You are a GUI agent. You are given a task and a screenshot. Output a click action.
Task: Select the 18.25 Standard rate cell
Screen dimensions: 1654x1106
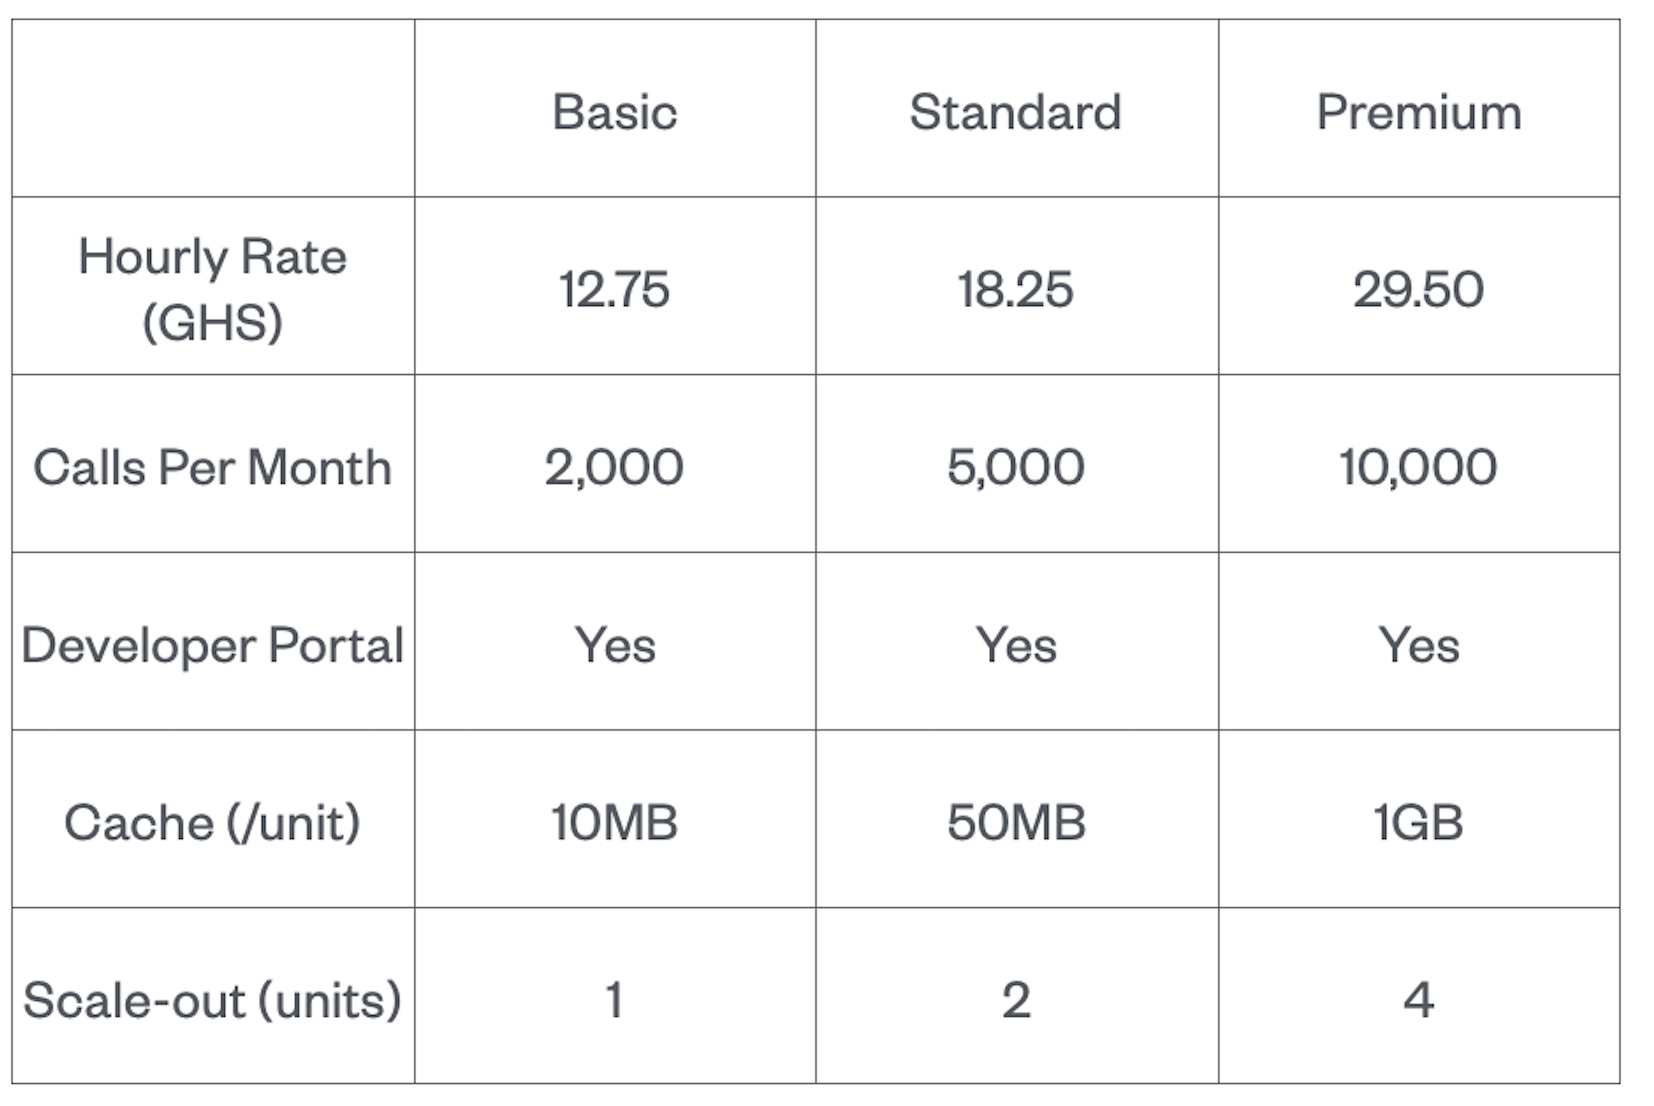pyautogui.click(x=1015, y=289)
